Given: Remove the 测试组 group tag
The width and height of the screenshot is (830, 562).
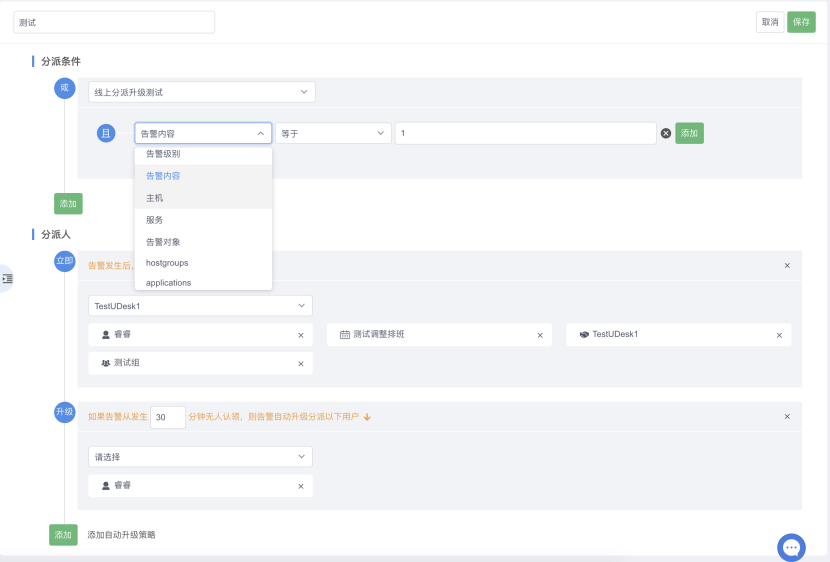Looking at the screenshot, I should (301, 364).
